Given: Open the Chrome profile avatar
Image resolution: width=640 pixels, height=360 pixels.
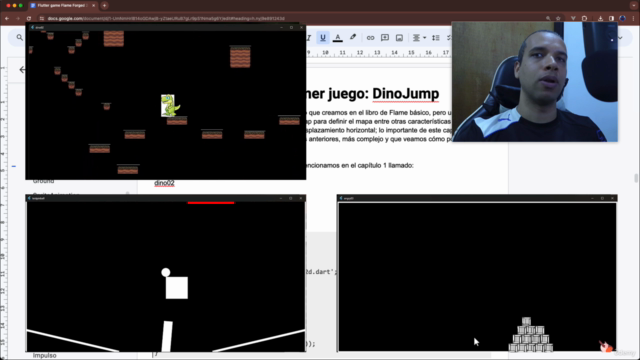Looking at the screenshot, I should (622, 18).
